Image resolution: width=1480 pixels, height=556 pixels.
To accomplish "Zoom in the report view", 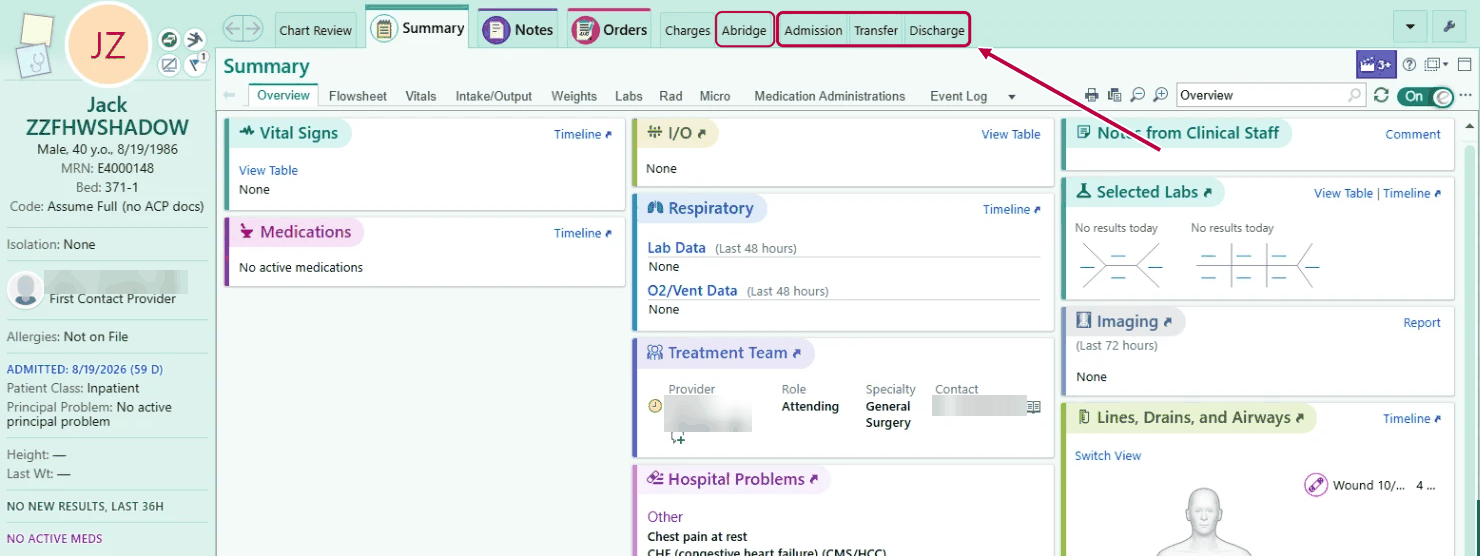I will (1160, 95).
